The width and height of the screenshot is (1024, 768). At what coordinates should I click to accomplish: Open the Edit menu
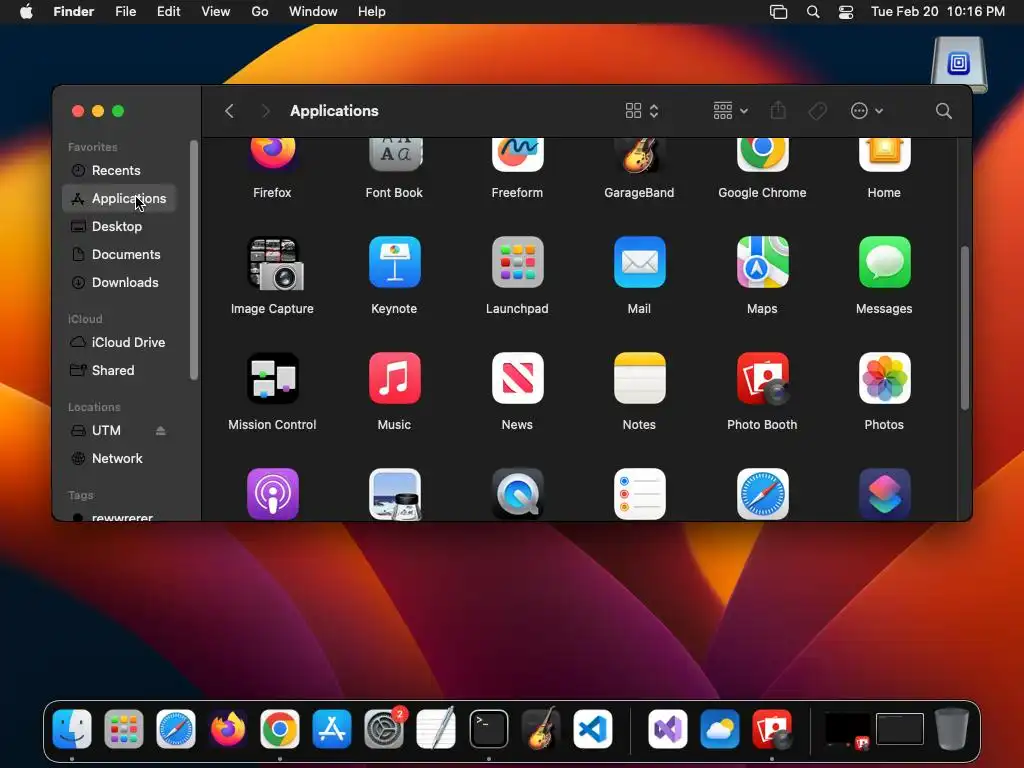click(x=168, y=12)
